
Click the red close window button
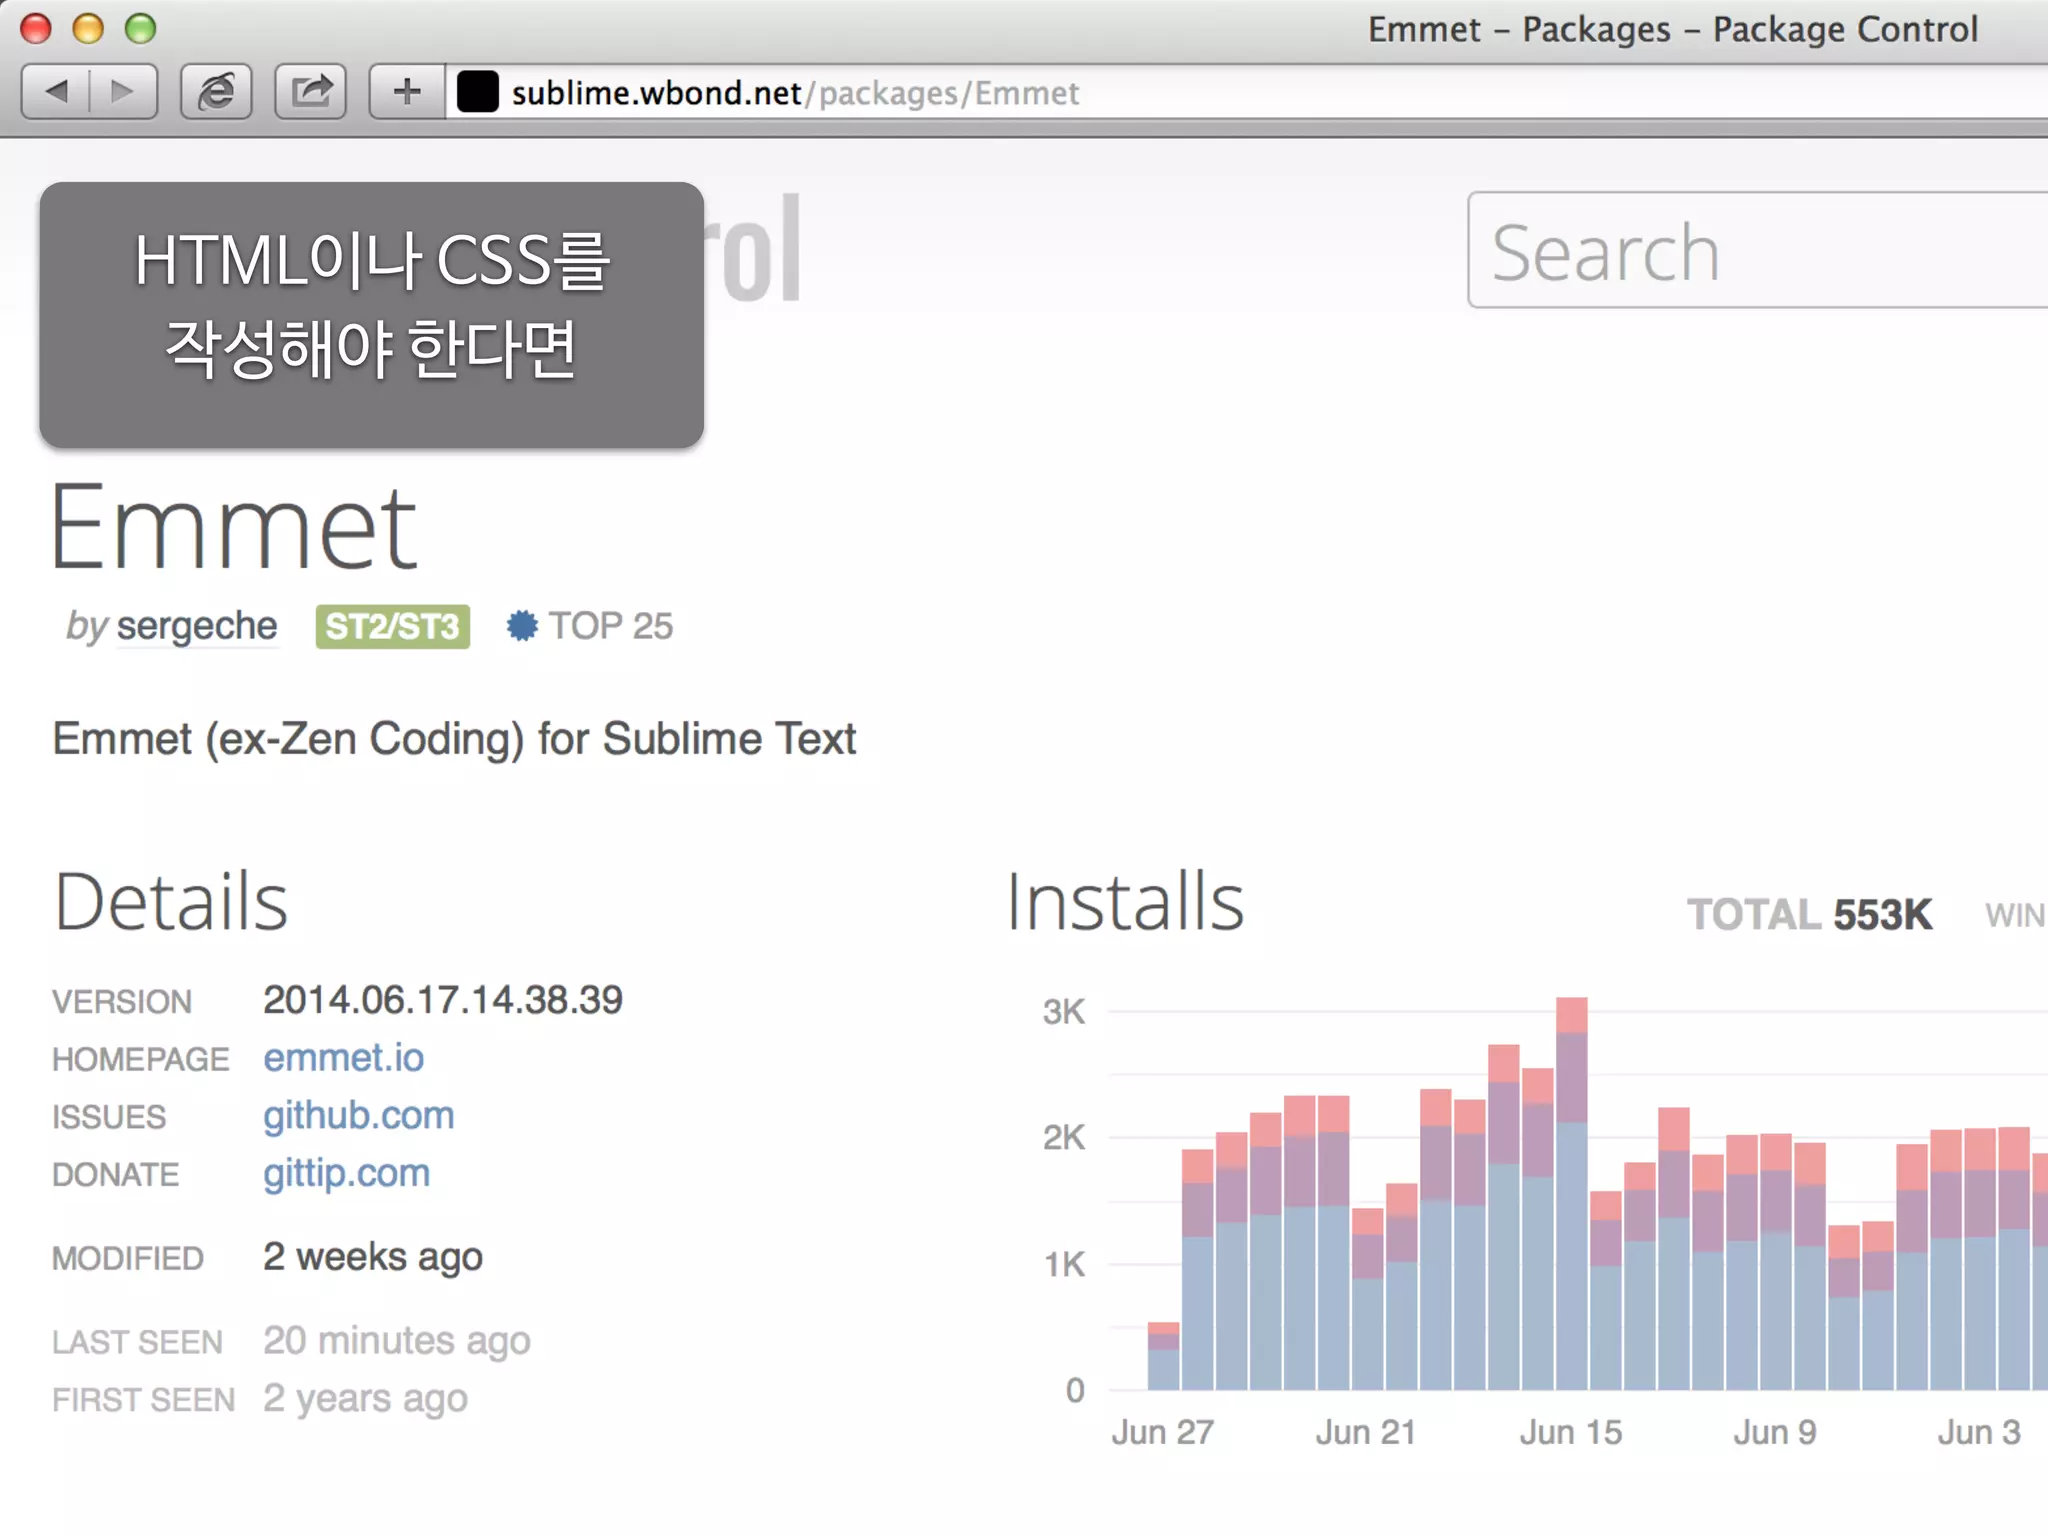click(x=36, y=29)
